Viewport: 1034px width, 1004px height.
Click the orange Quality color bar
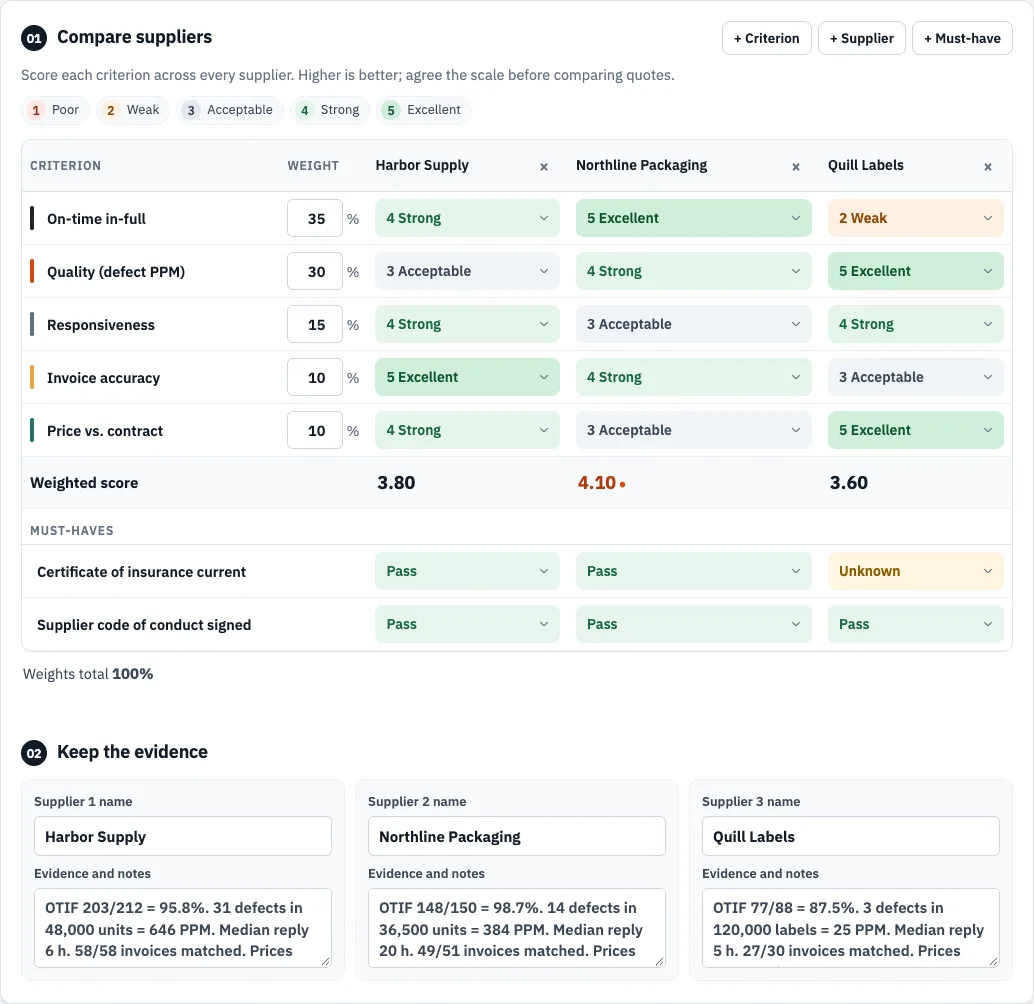(32, 271)
